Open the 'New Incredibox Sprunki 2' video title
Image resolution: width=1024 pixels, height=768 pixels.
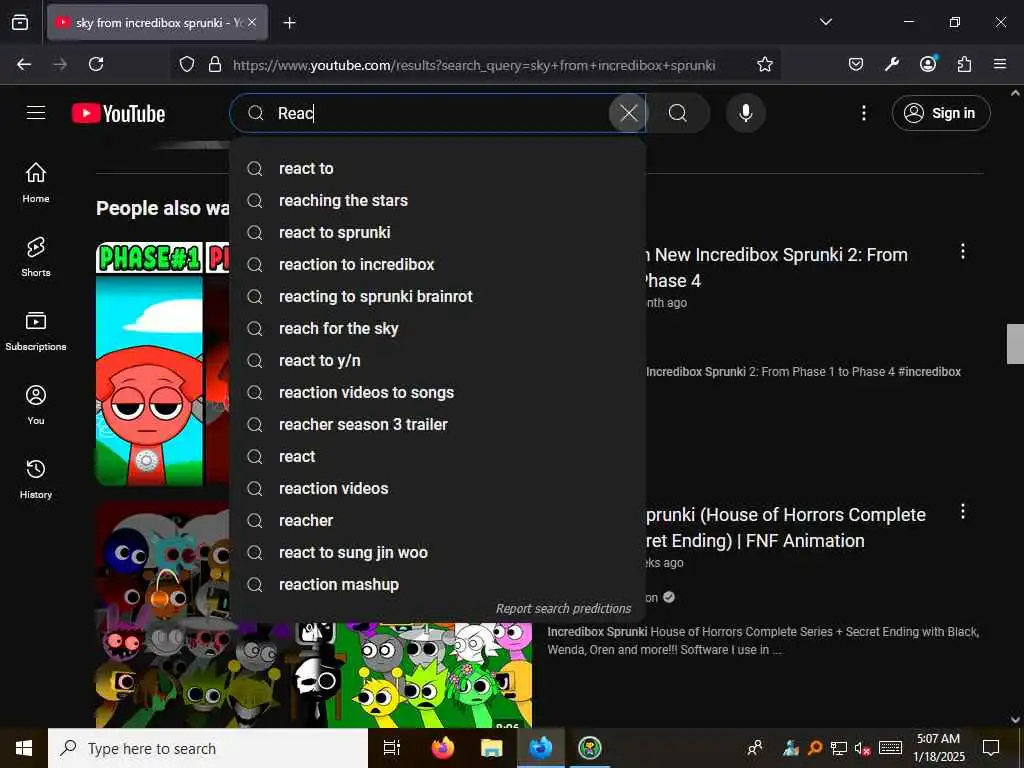tap(775, 268)
